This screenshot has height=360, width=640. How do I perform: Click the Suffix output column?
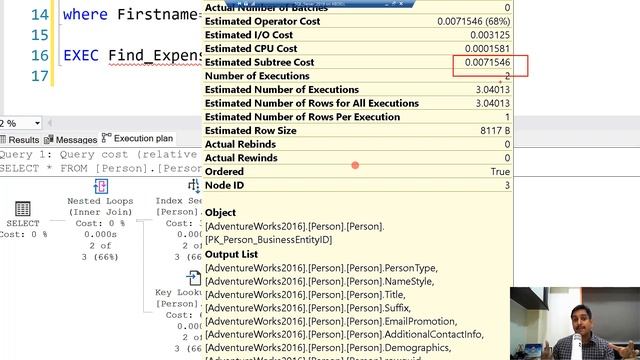click(x=308, y=308)
